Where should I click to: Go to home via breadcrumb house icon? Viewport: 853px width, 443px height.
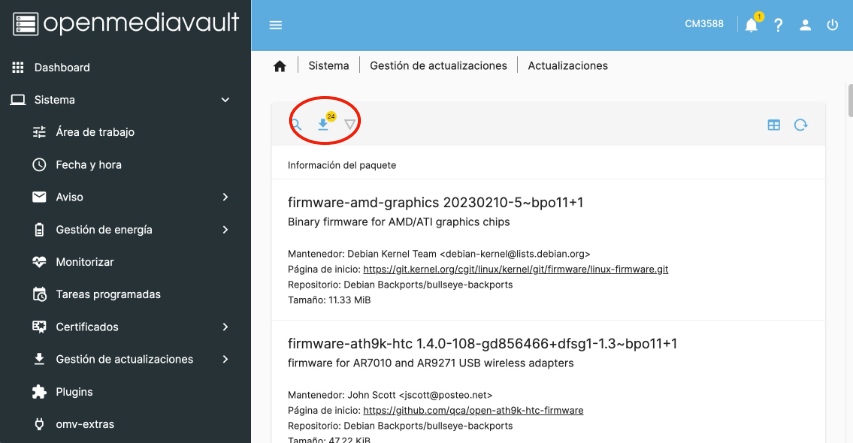[280, 66]
